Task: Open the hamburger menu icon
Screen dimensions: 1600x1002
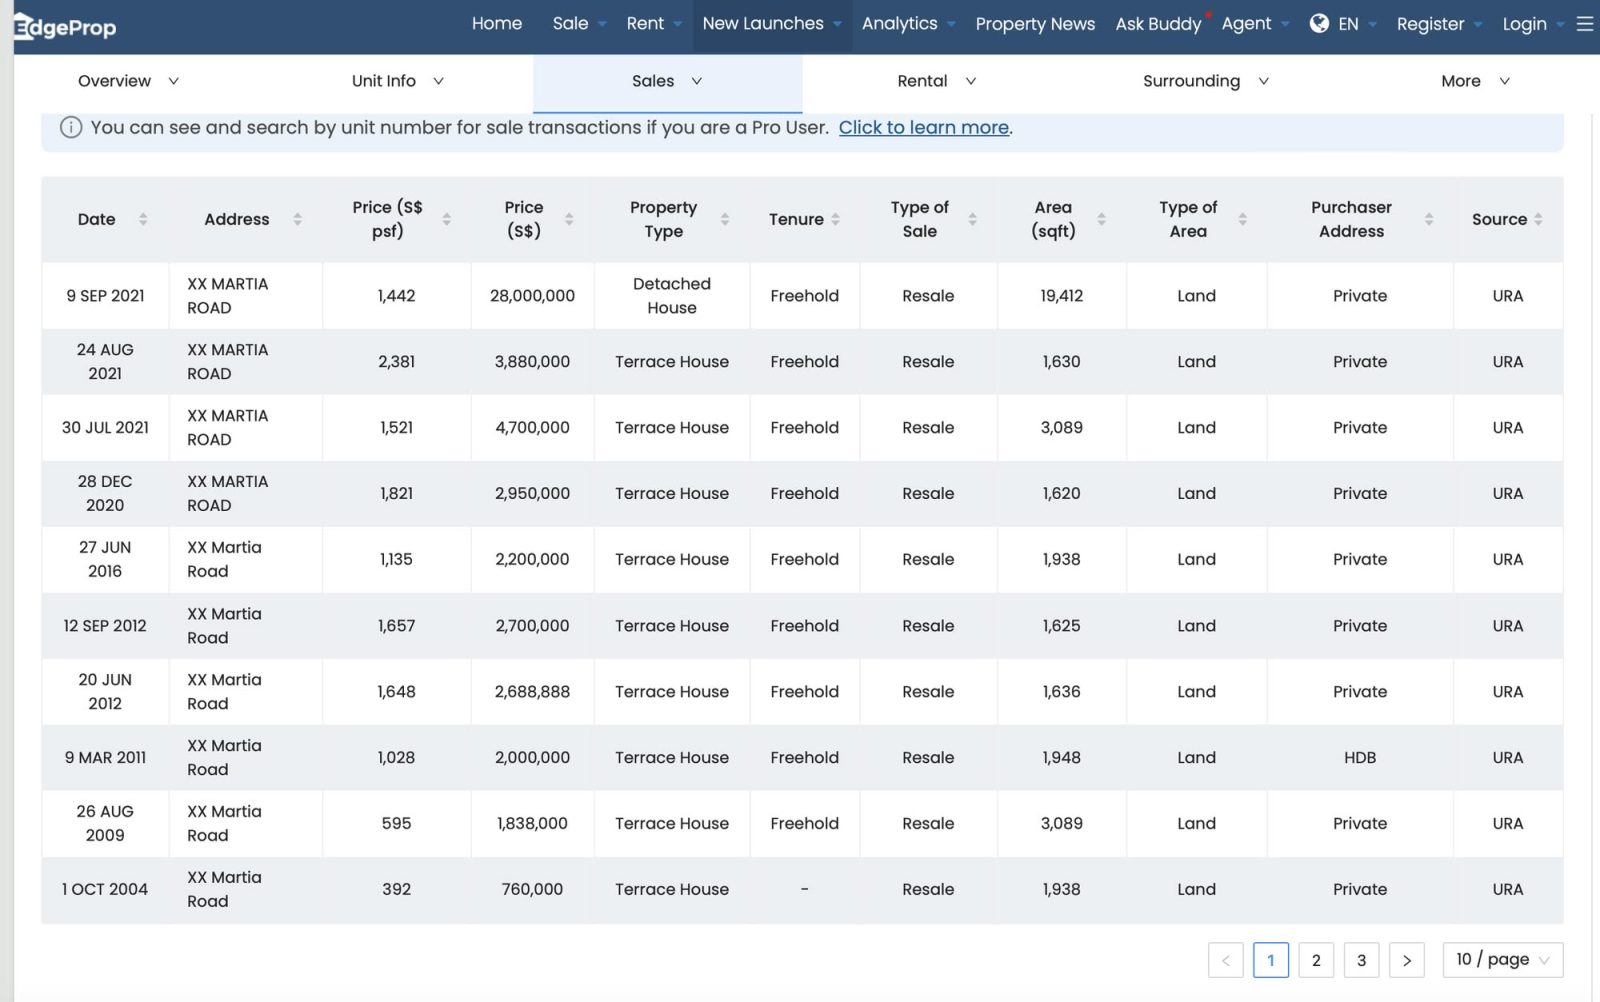Action: pos(1585,23)
